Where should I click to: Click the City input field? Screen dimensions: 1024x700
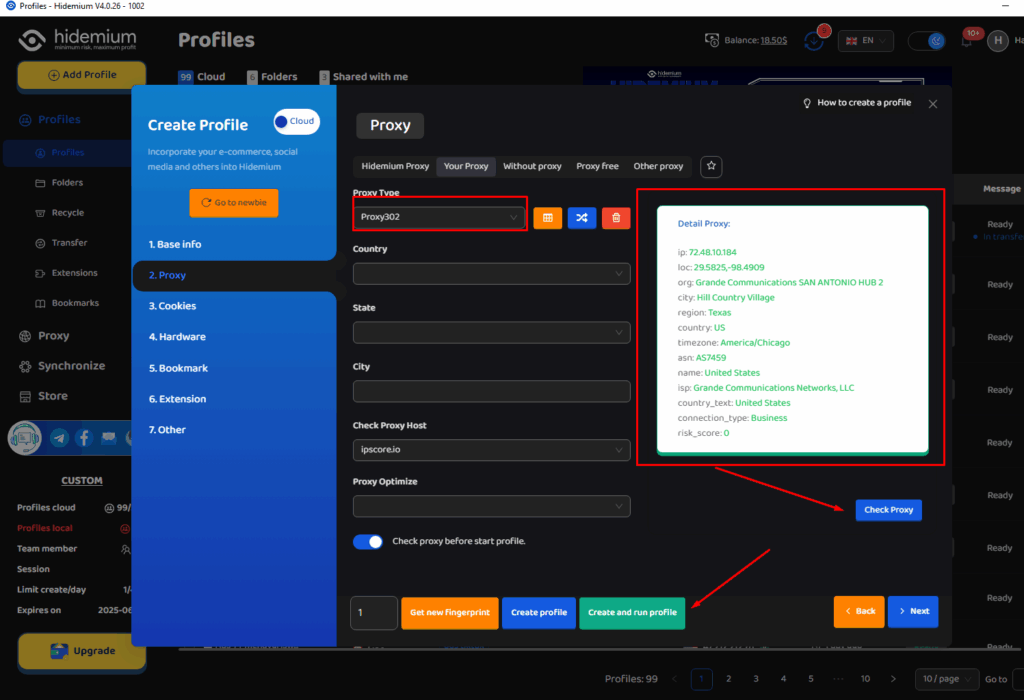click(x=491, y=391)
